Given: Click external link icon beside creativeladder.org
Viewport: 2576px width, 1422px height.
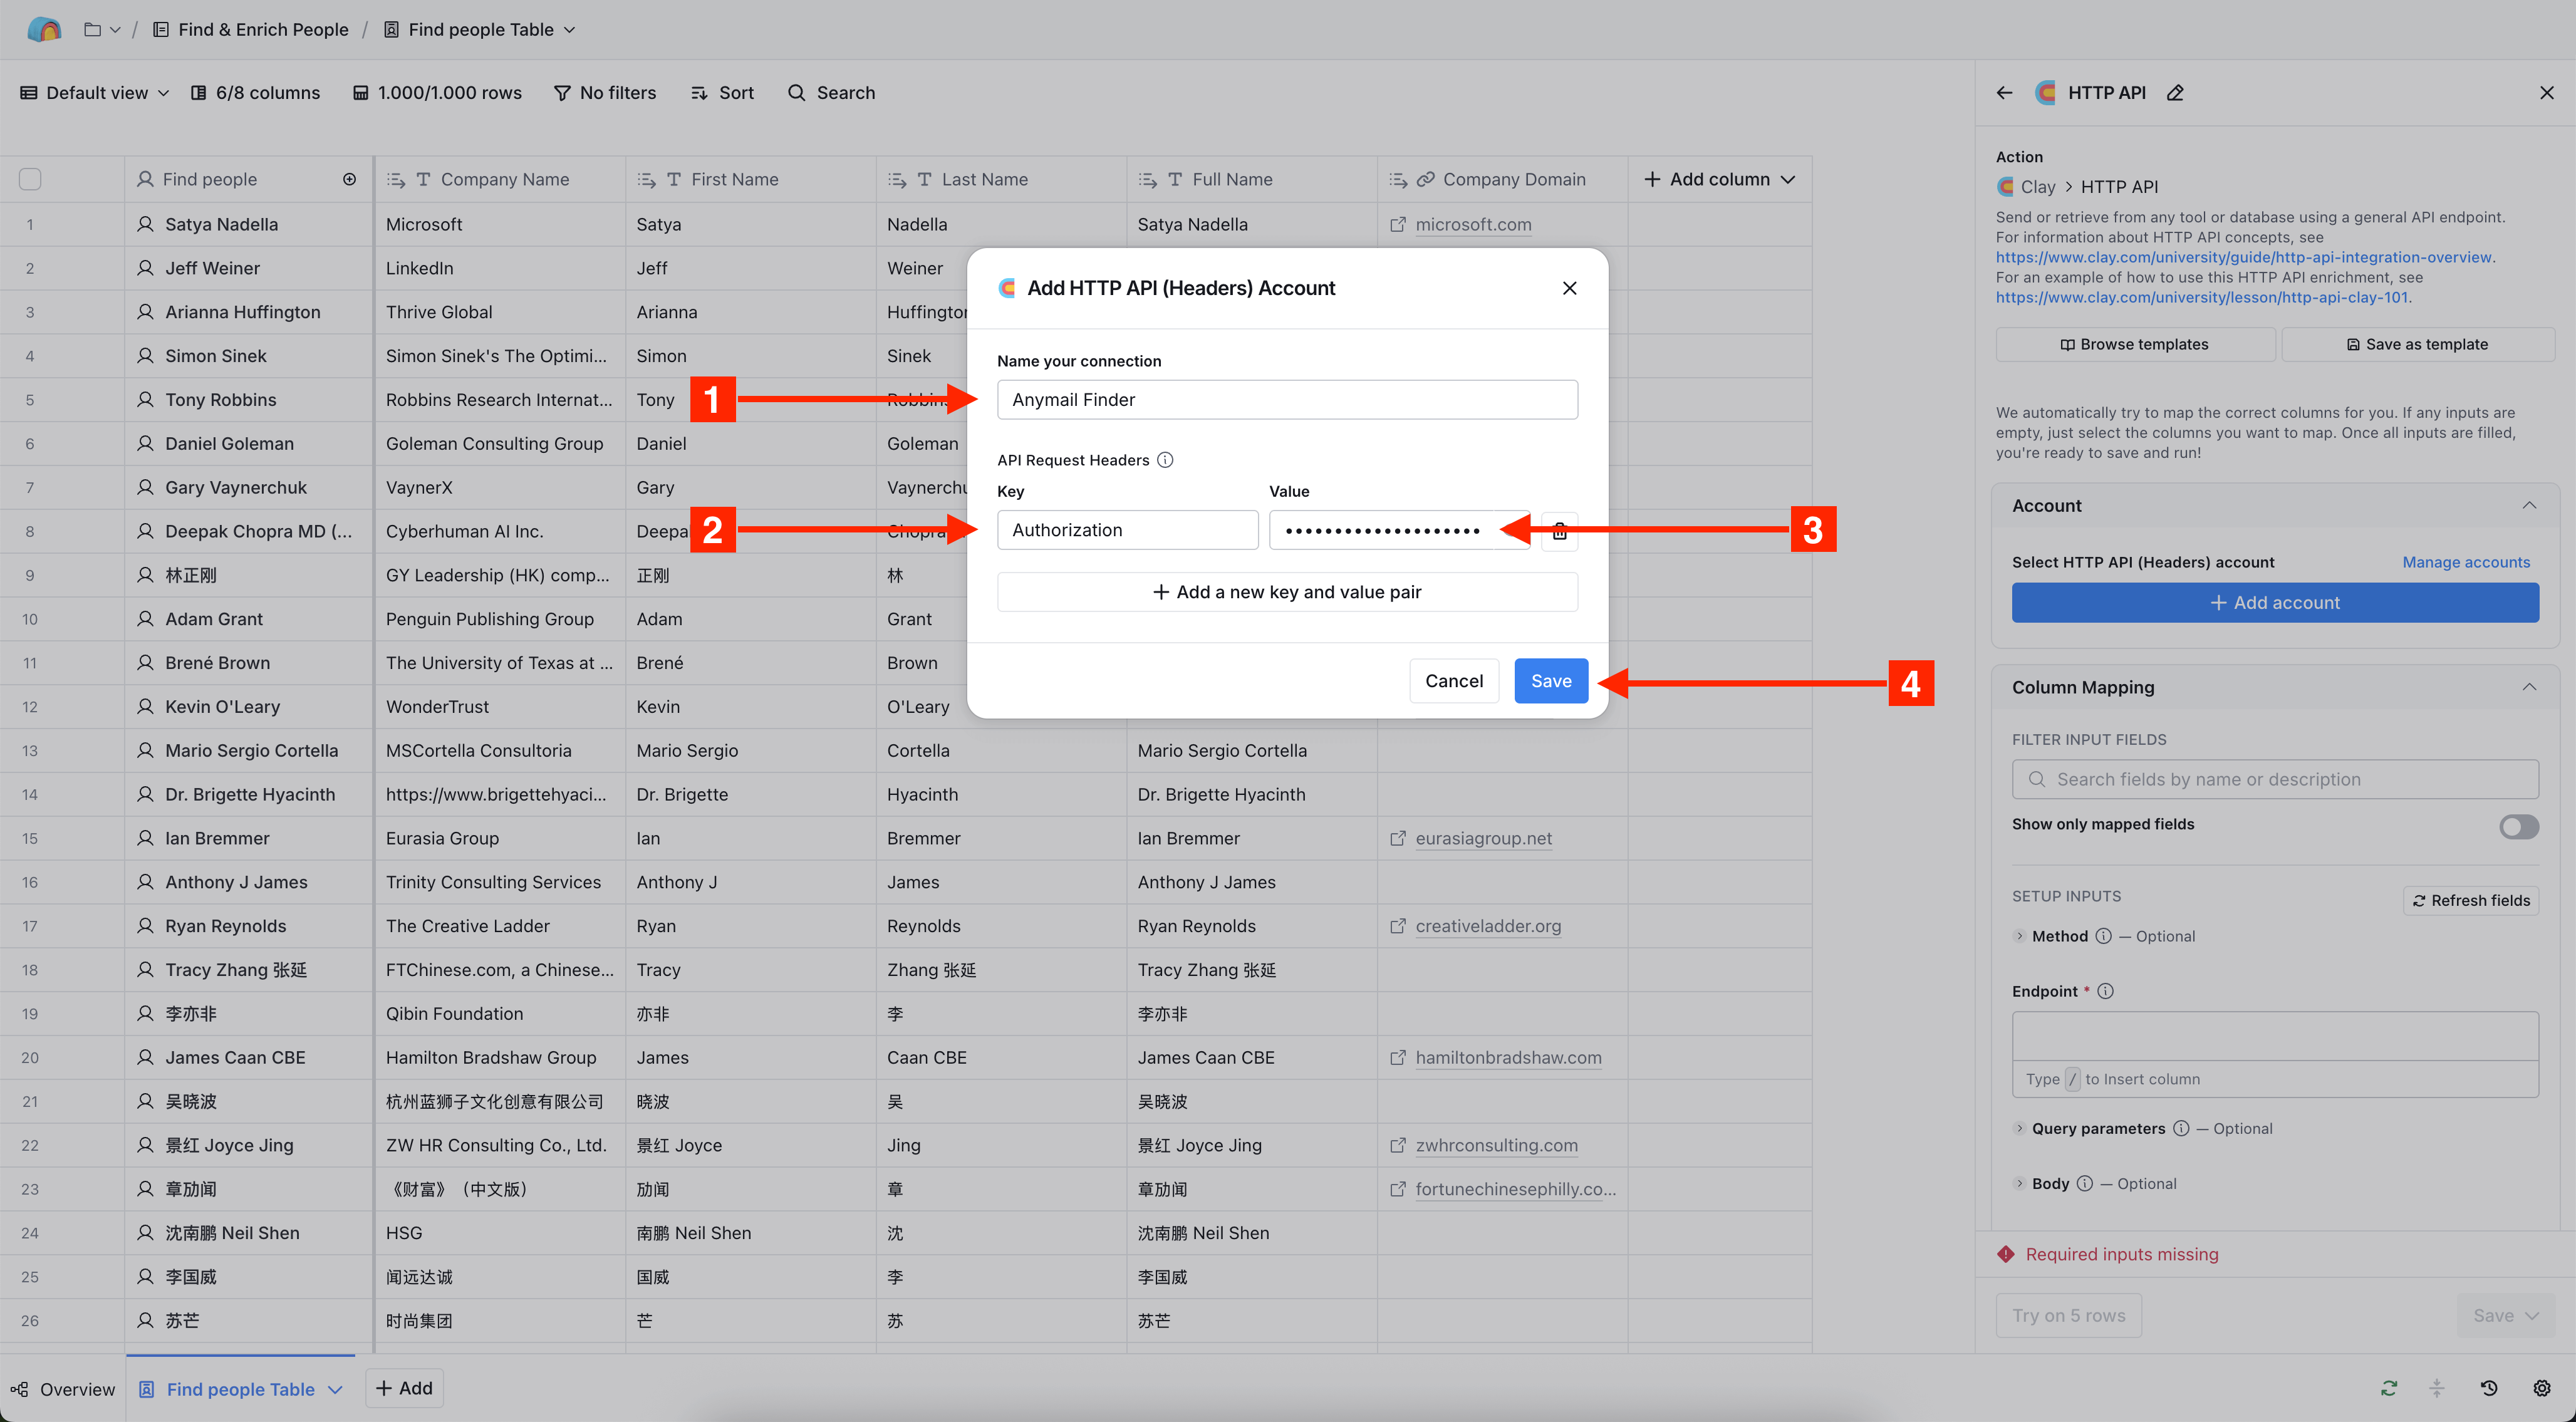Looking at the screenshot, I should click(1397, 926).
